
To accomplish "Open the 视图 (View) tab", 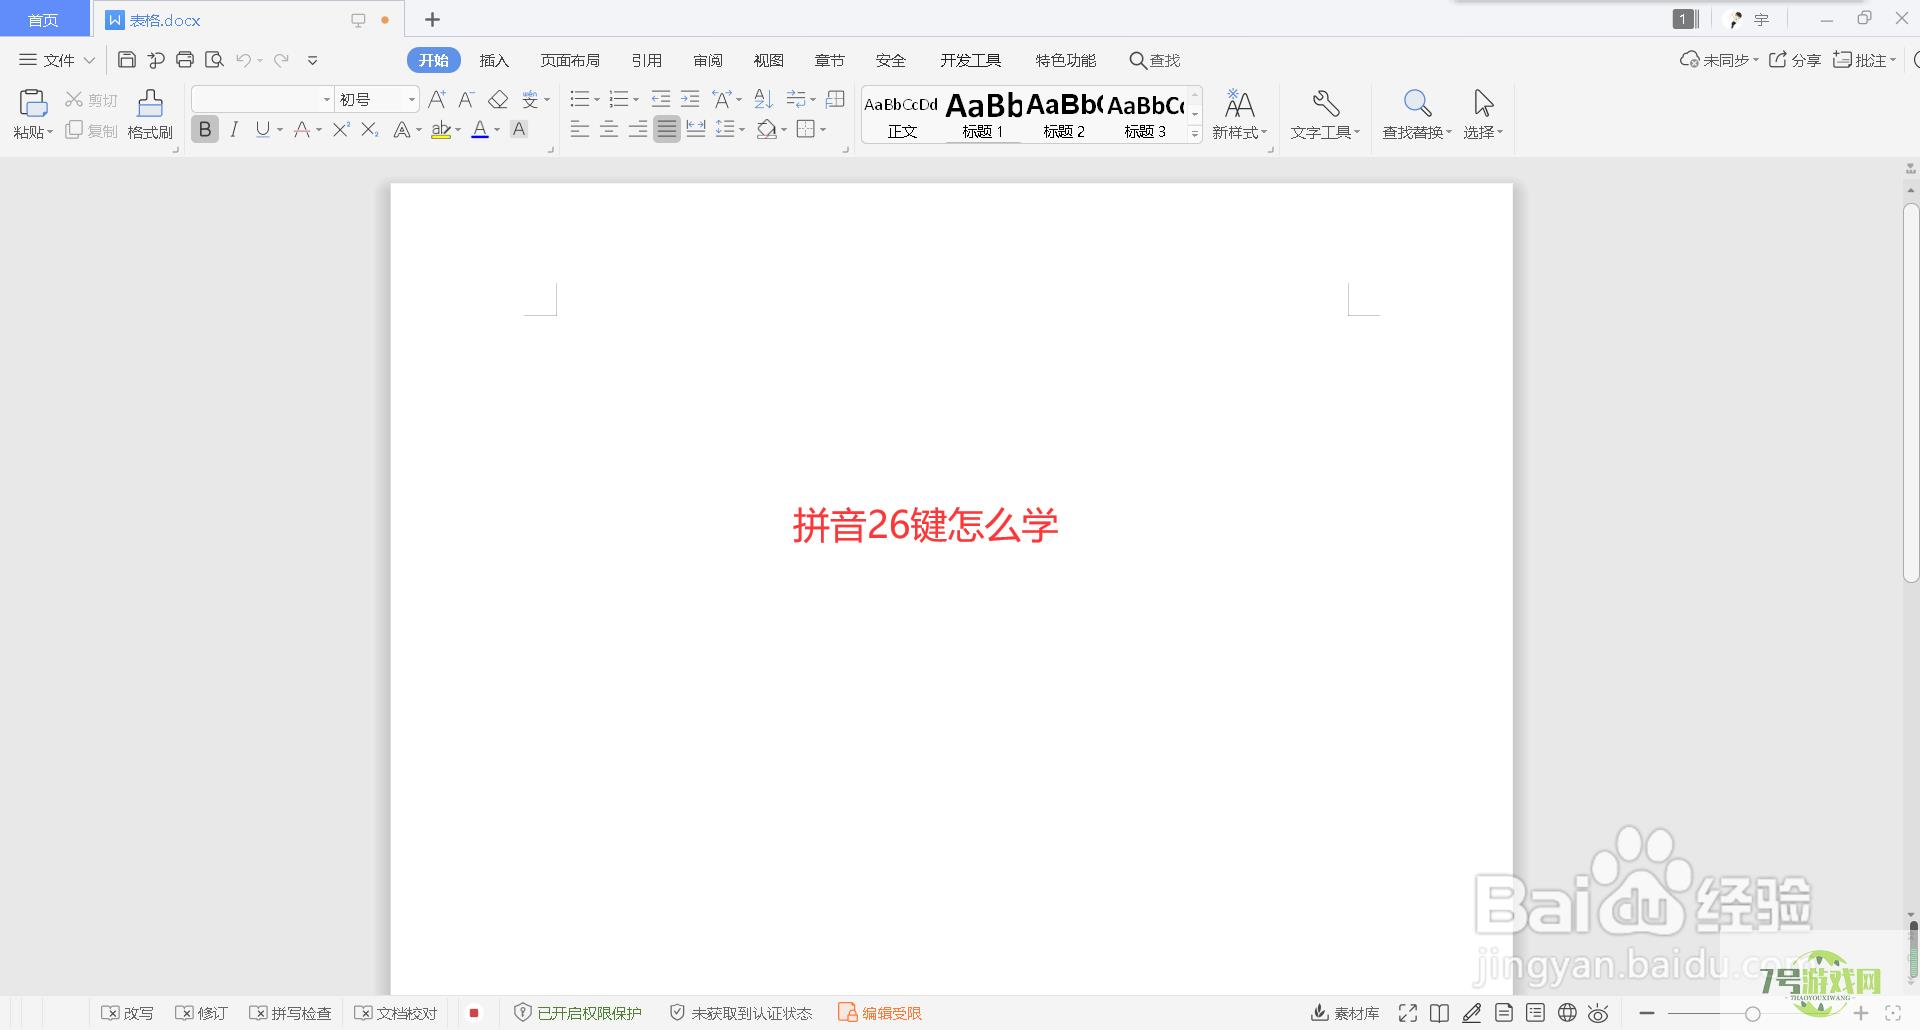I will coord(769,60).
